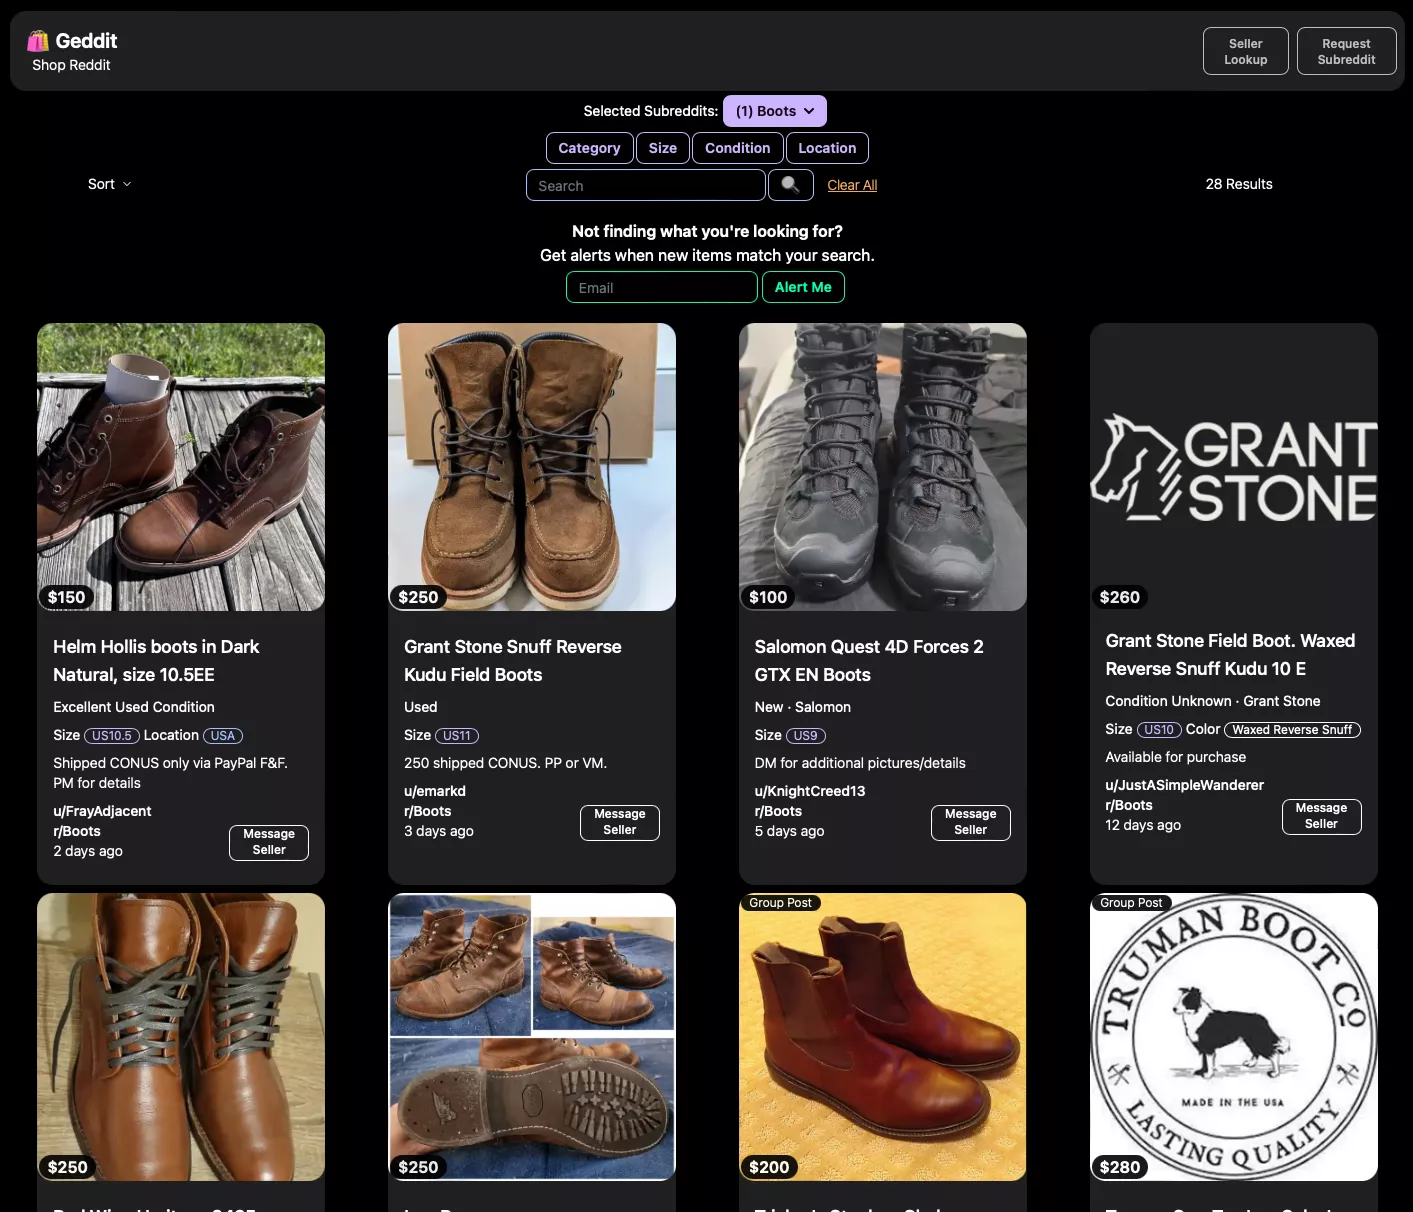Open seller profile u/FrayAdjacent

pos(101,810)
